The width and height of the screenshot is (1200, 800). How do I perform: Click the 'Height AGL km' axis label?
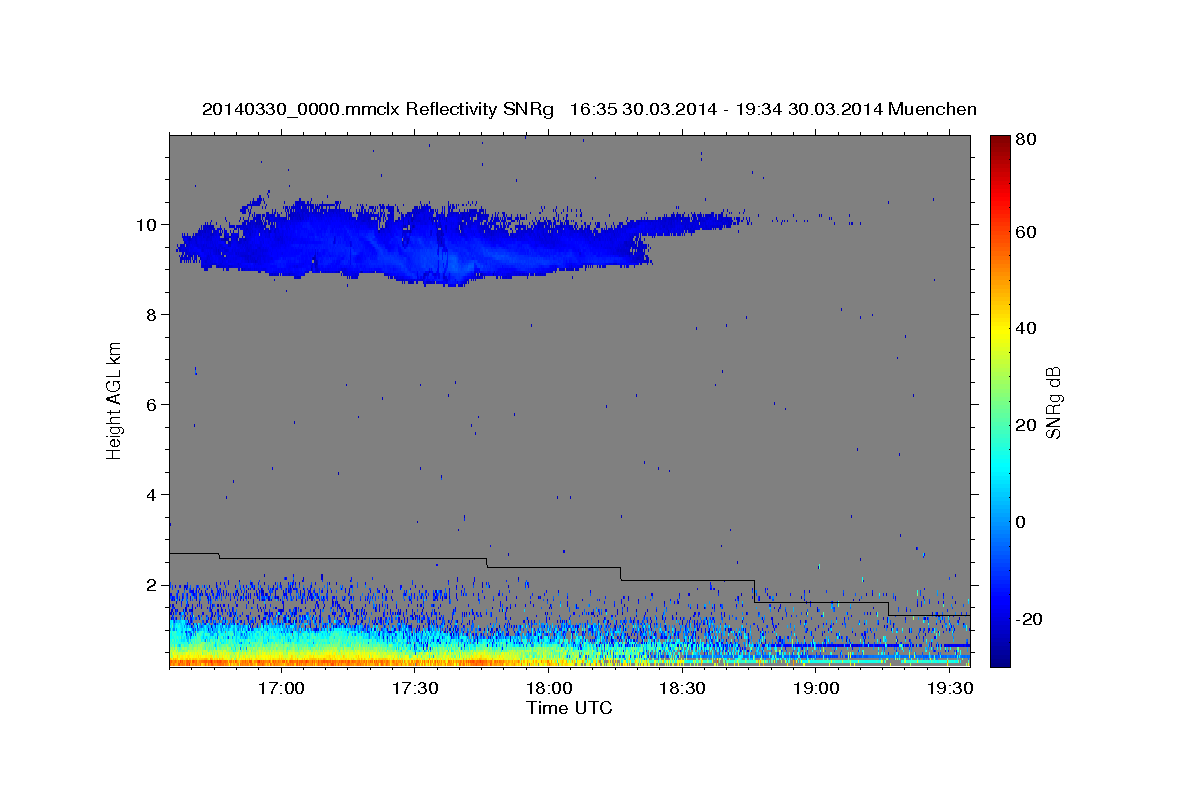tap(114, 402)
